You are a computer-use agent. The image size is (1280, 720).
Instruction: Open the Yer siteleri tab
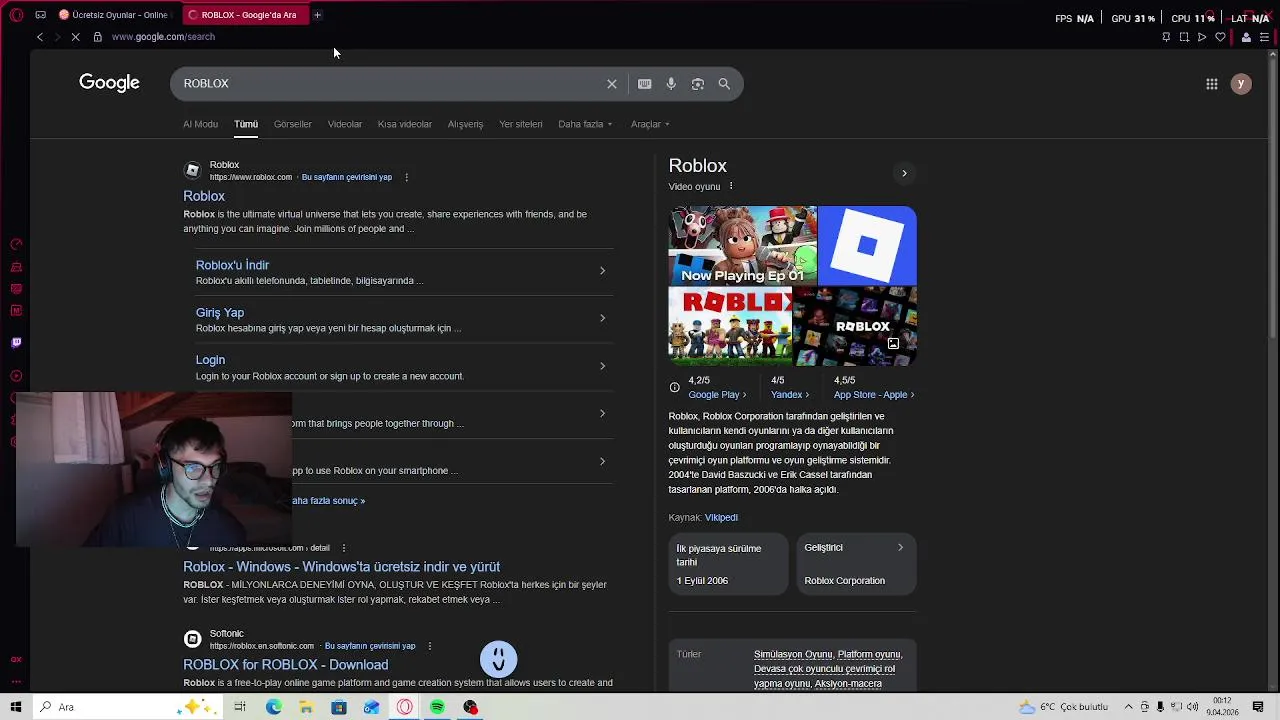pos(521,124)
